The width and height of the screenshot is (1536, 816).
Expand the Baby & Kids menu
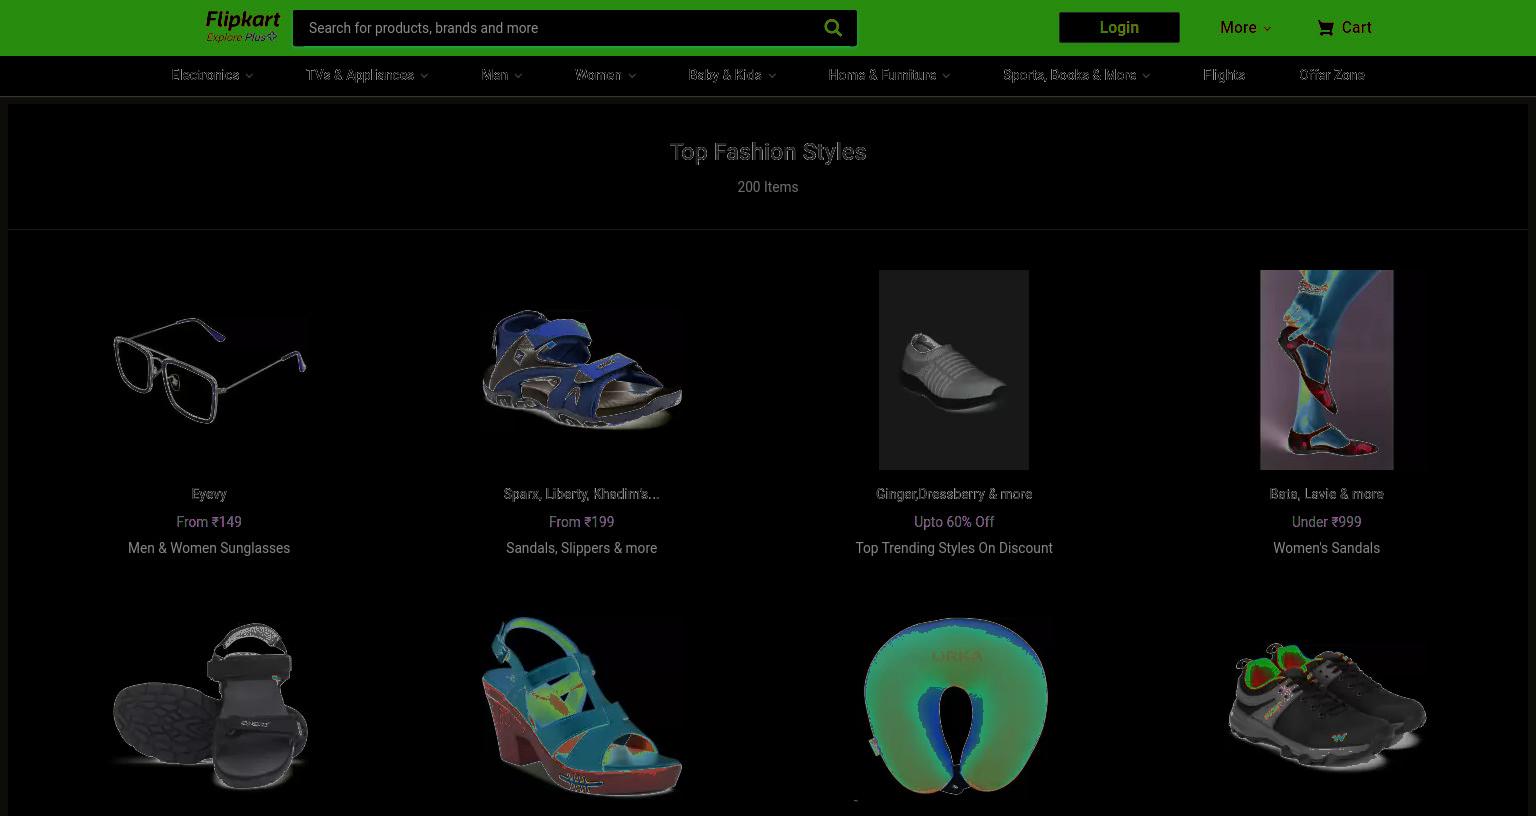pyautogui.click(x=732, y=75)
